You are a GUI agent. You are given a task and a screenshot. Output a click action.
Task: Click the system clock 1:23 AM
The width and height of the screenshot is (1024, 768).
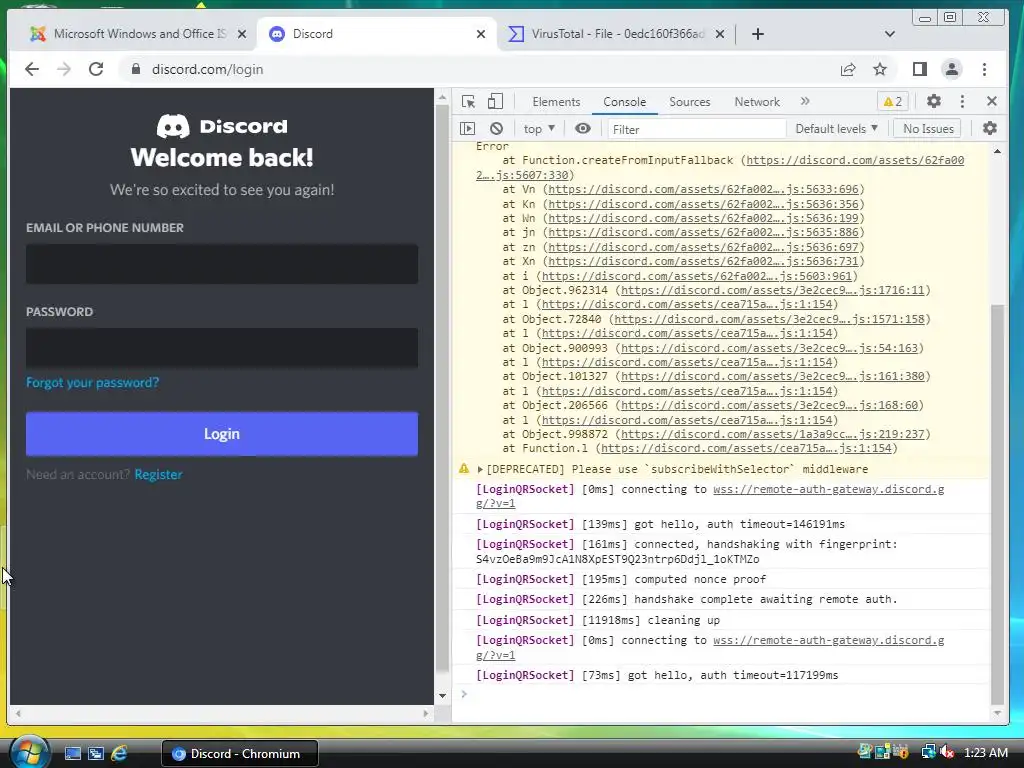point(985,753)
